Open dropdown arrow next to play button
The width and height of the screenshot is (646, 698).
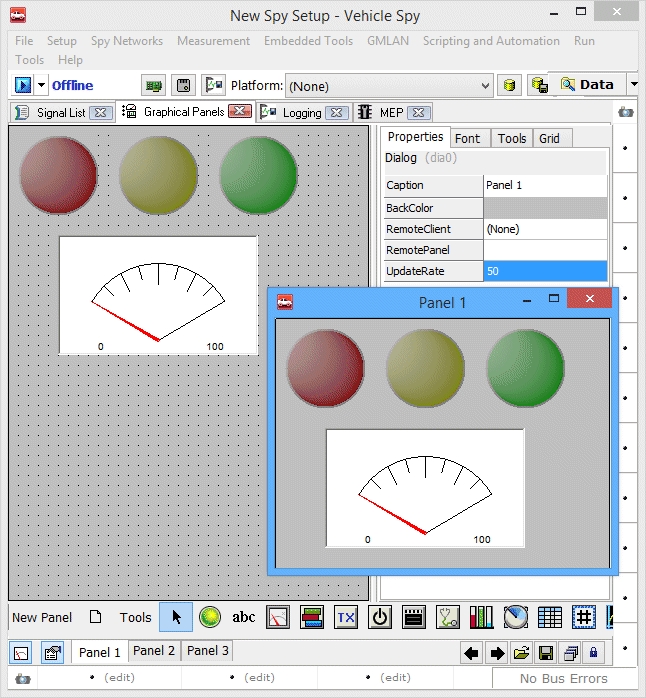42,85
